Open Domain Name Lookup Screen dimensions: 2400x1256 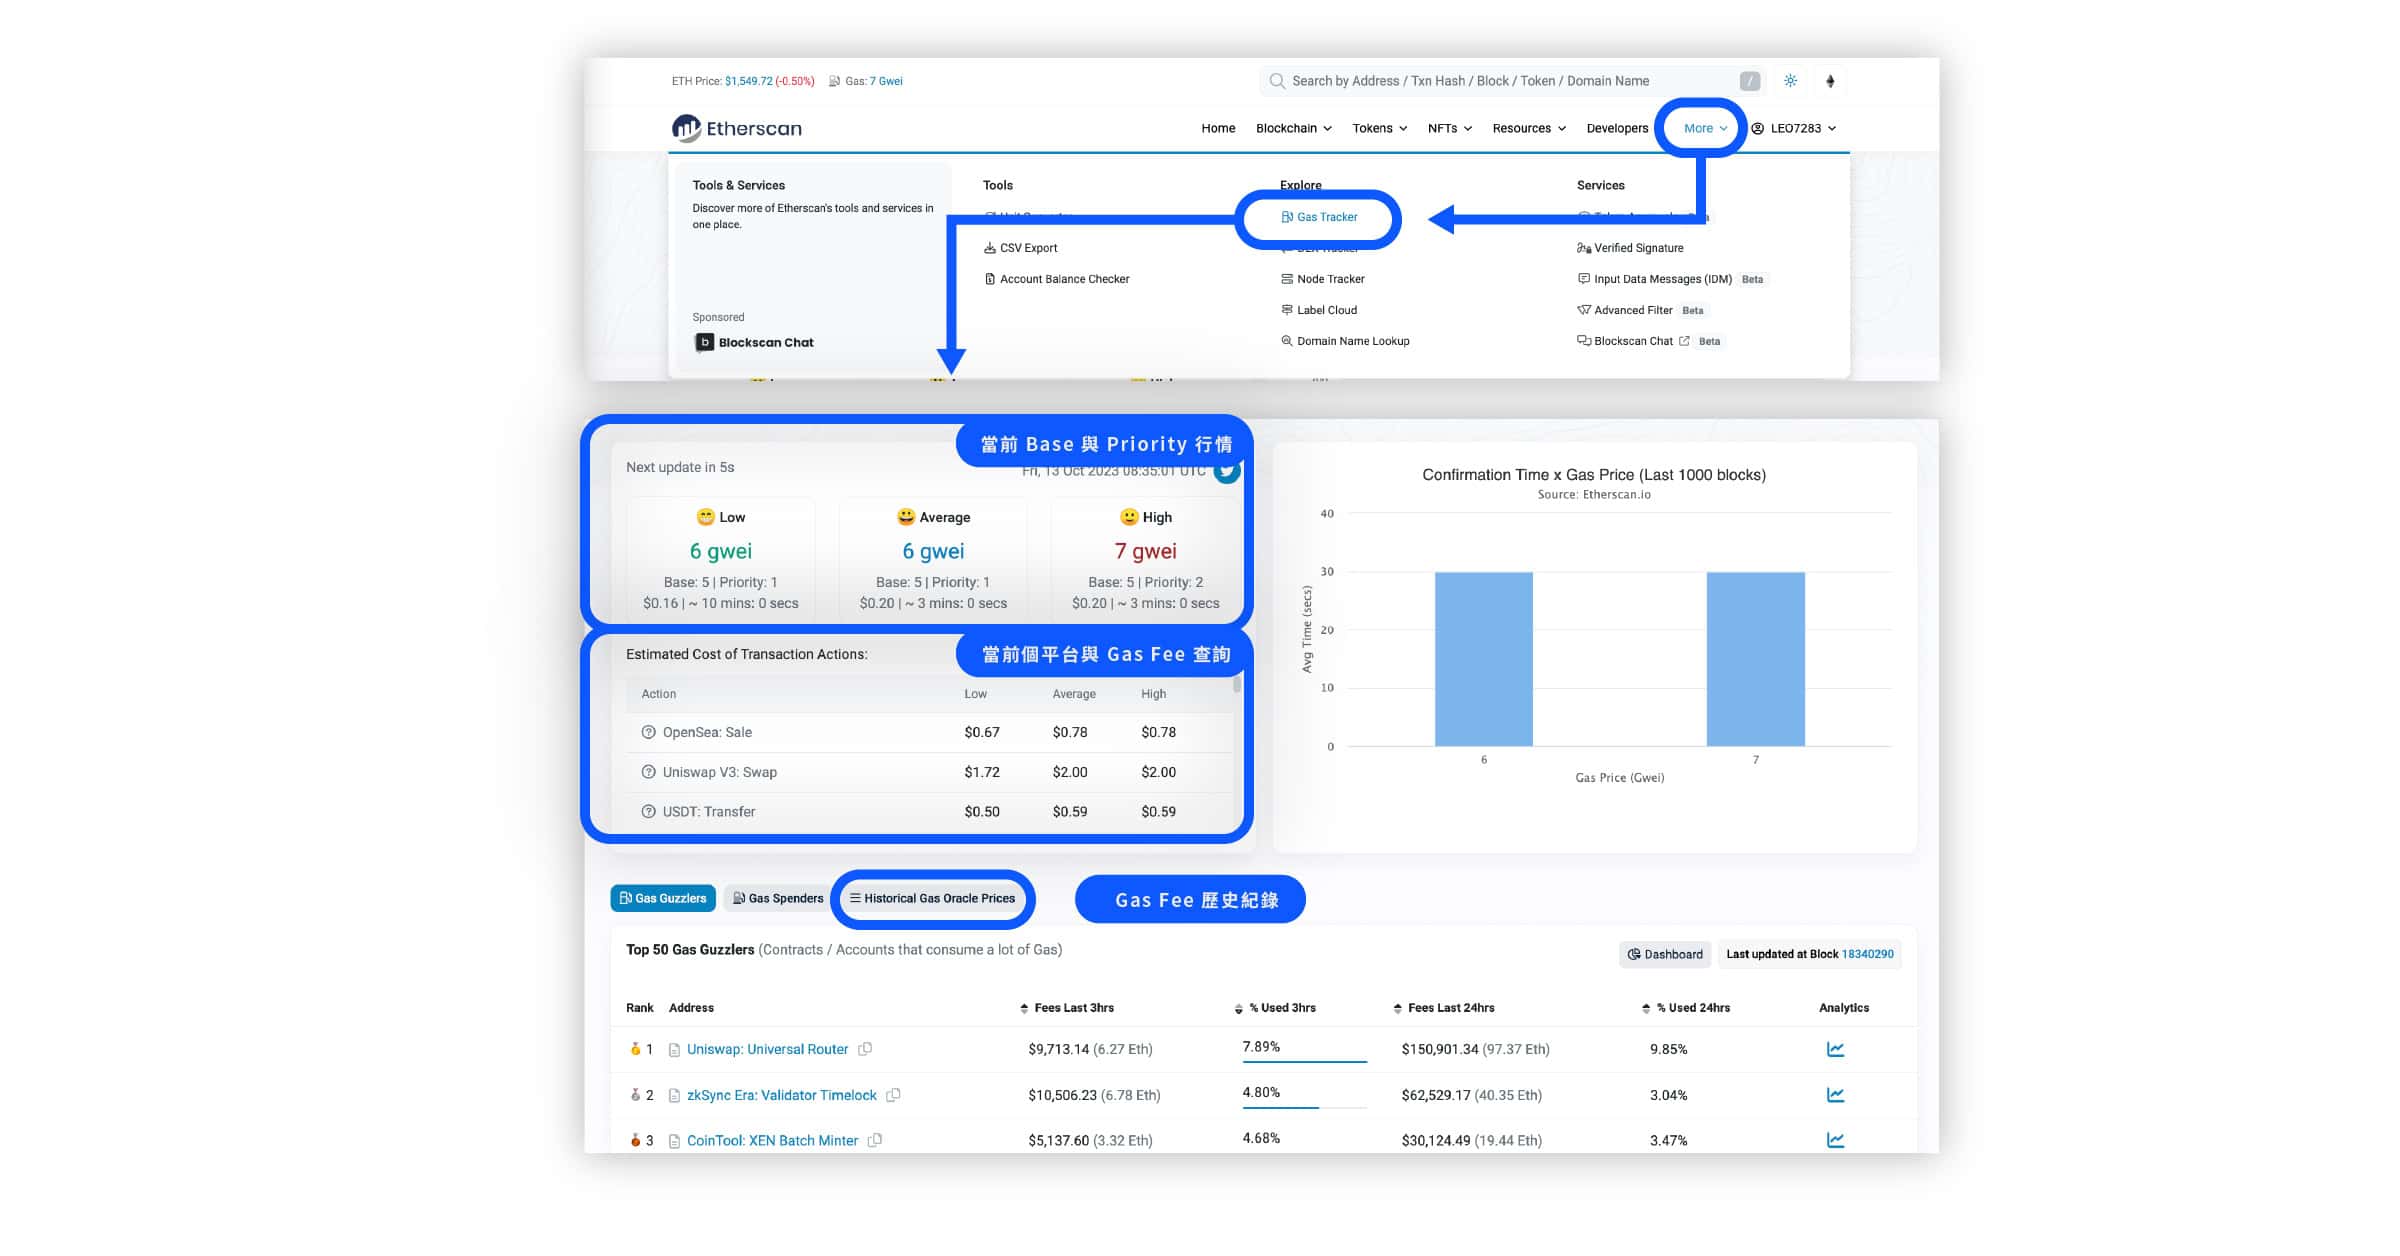click(1345, 341)
